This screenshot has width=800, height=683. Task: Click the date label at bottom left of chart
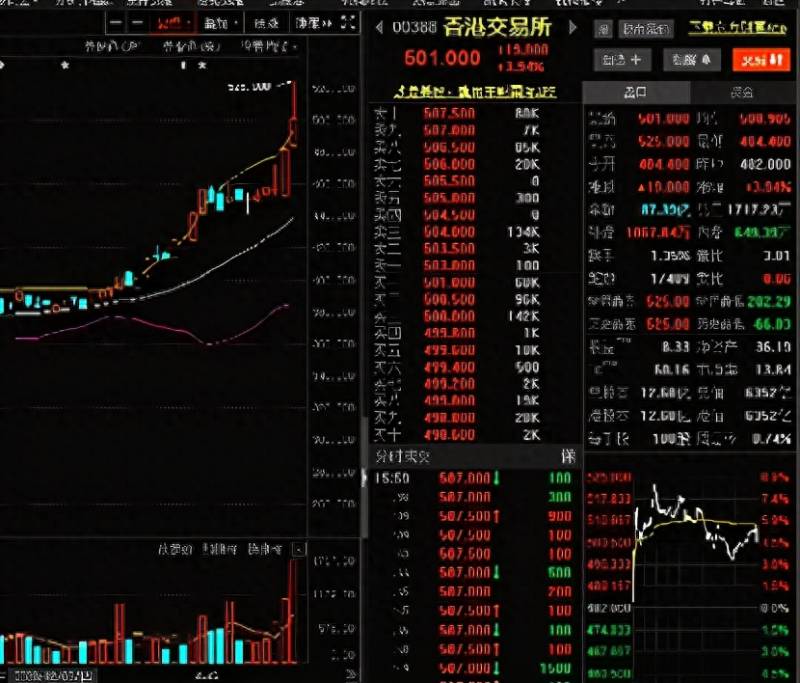[x=53, y=676]
